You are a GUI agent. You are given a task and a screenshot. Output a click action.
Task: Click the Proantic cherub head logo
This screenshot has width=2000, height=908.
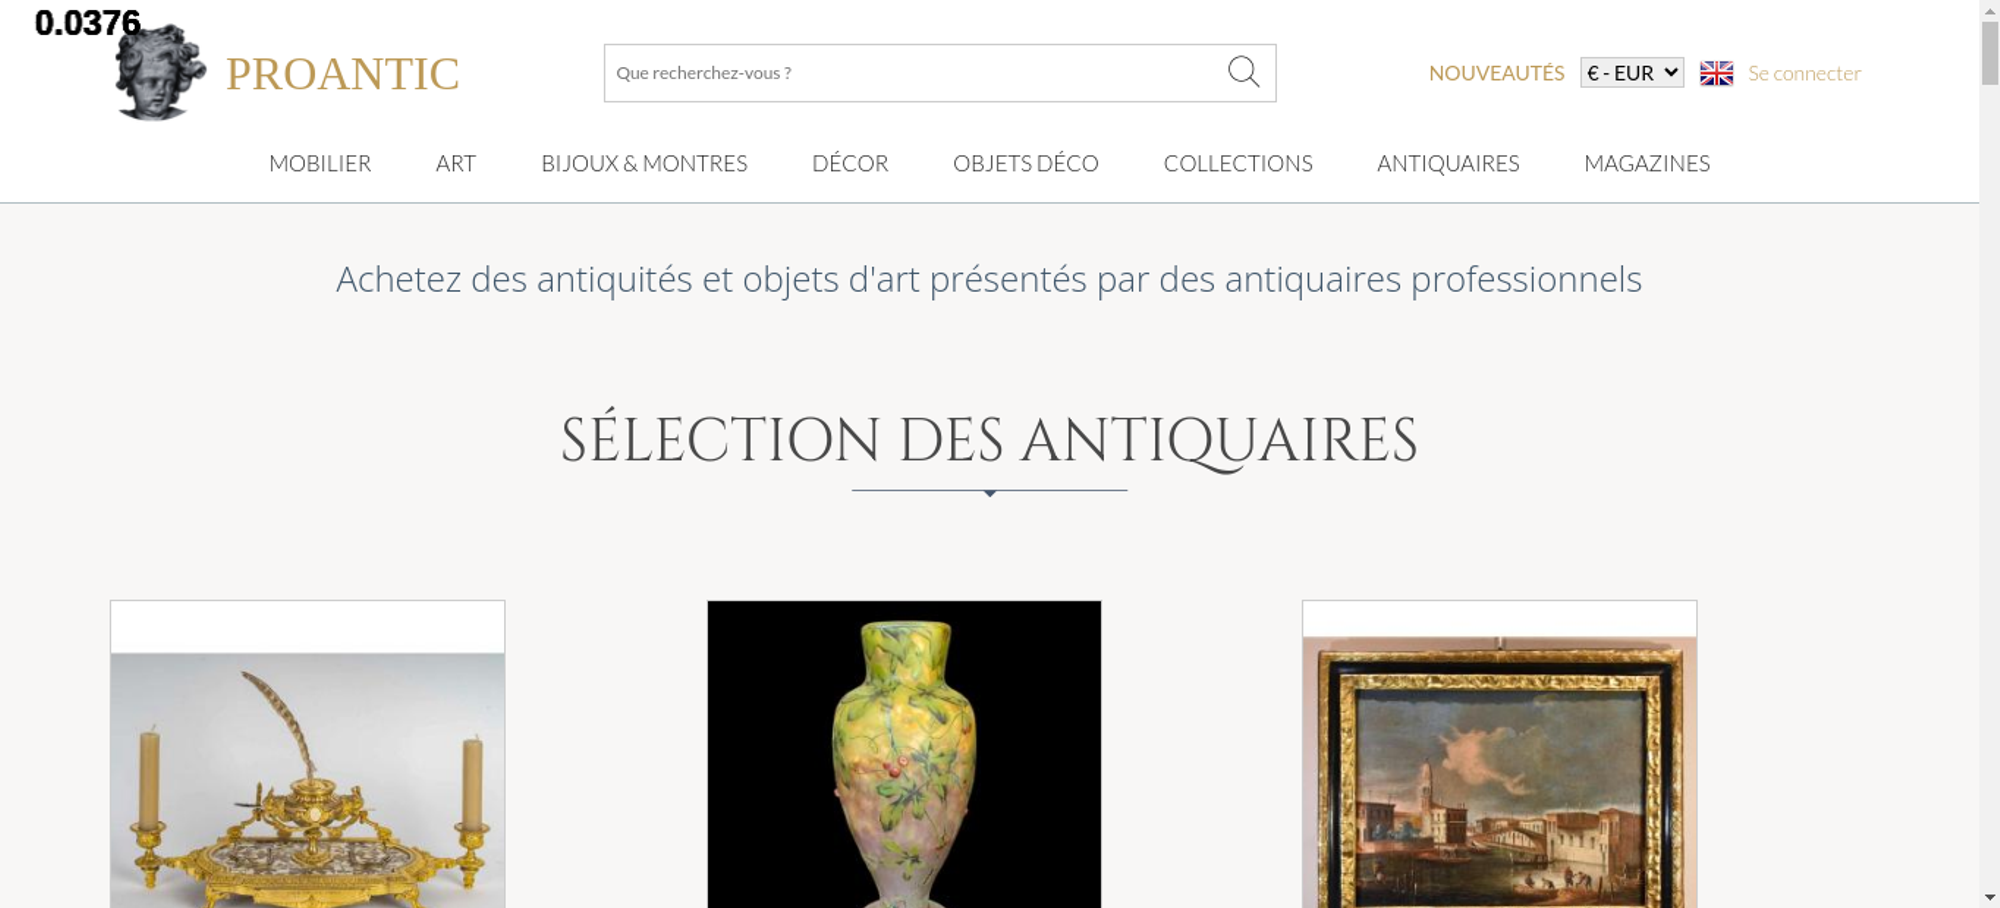click(159, 72)
